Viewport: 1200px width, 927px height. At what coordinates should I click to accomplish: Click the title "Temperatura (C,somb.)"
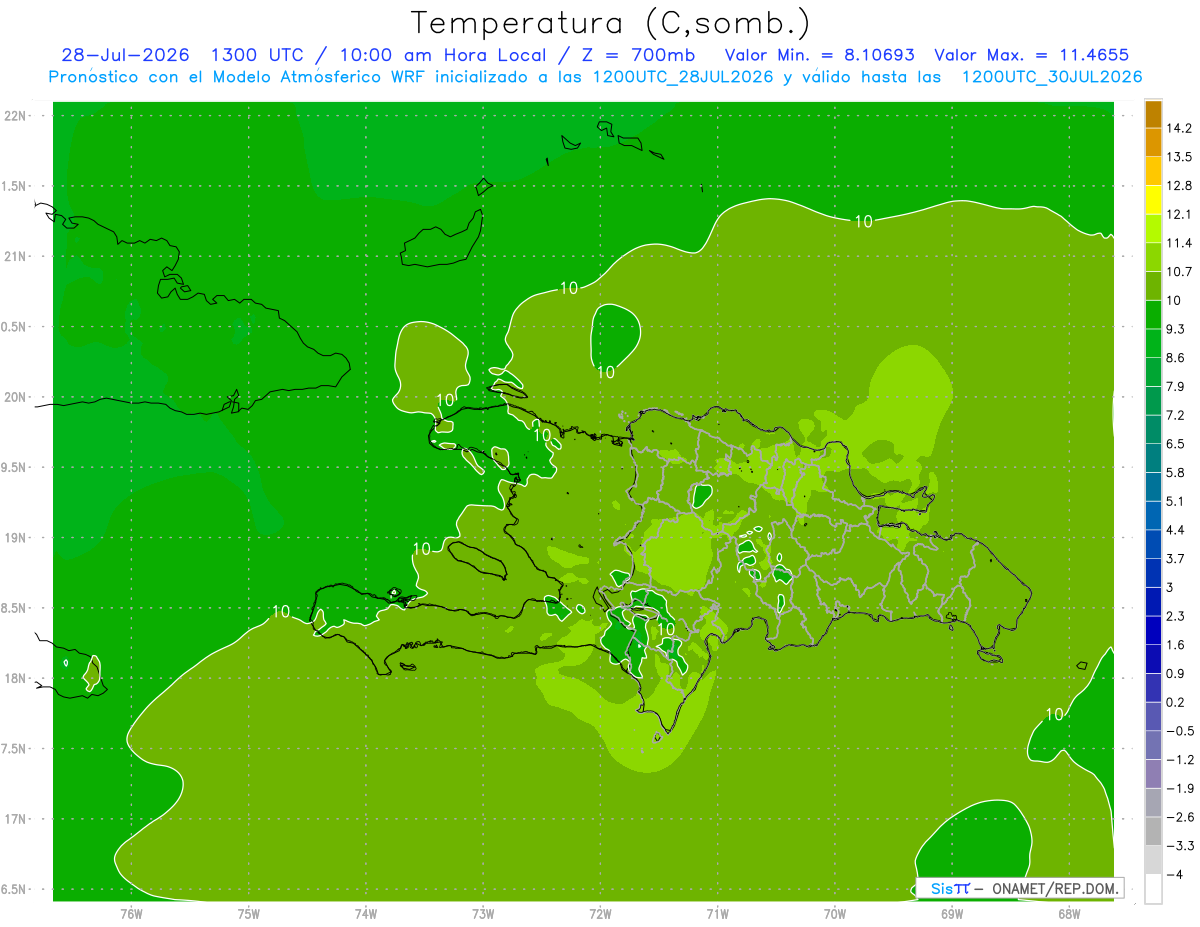pos(611,23)
